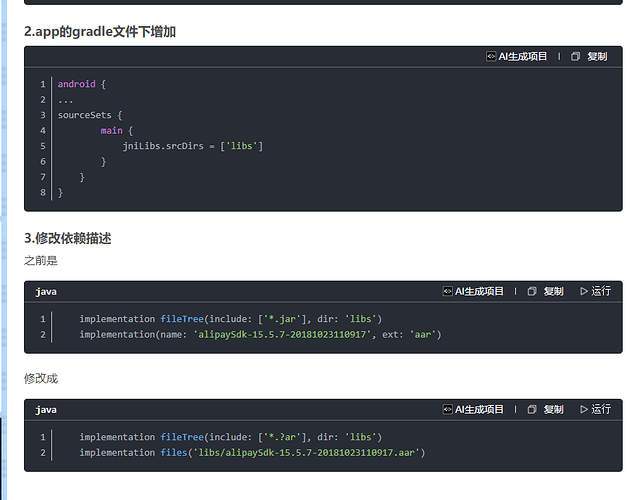The width and height of the screenshot is (634, 500).
Task: Click the copy icon in the '修改成' java block
Action: coord(532,409)
